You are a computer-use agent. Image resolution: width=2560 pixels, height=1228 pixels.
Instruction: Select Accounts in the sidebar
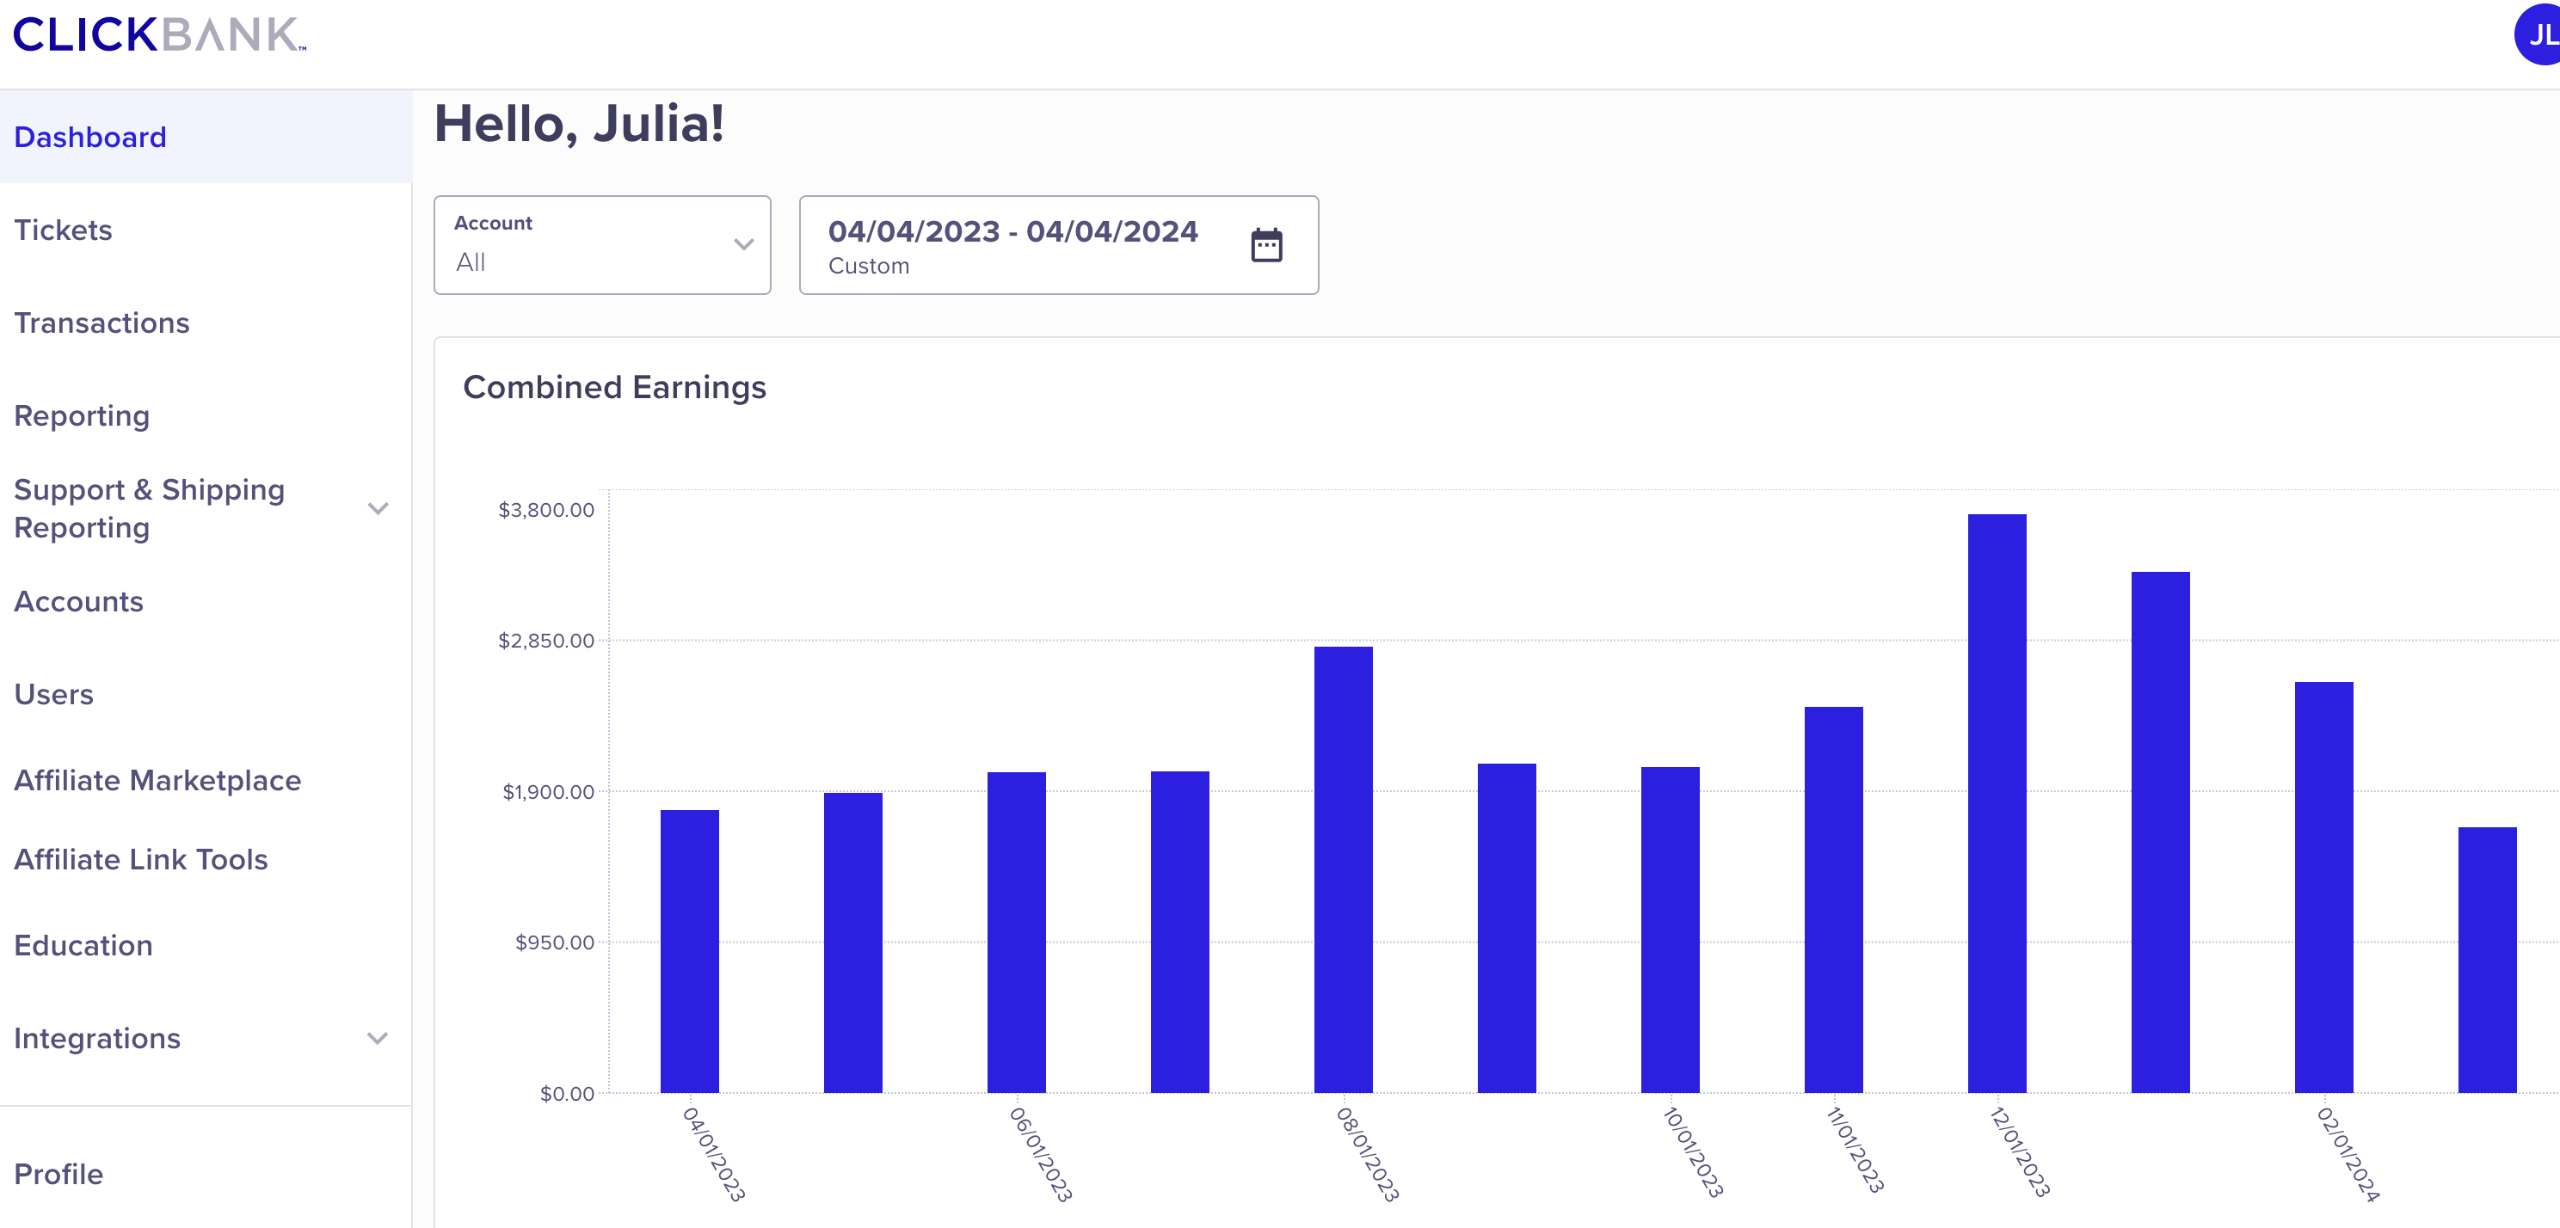(x=79, y=602)
